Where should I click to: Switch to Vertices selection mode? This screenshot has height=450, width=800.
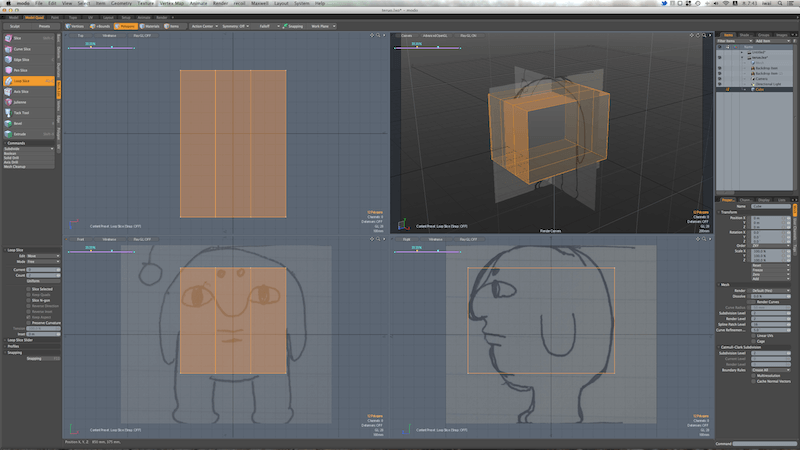75,26
